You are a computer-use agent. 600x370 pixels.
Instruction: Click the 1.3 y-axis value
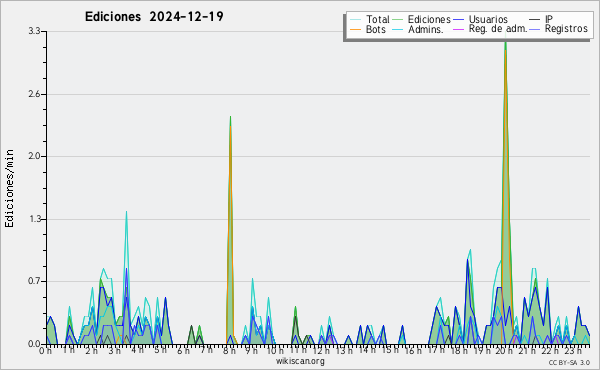[x=34, y=219]
